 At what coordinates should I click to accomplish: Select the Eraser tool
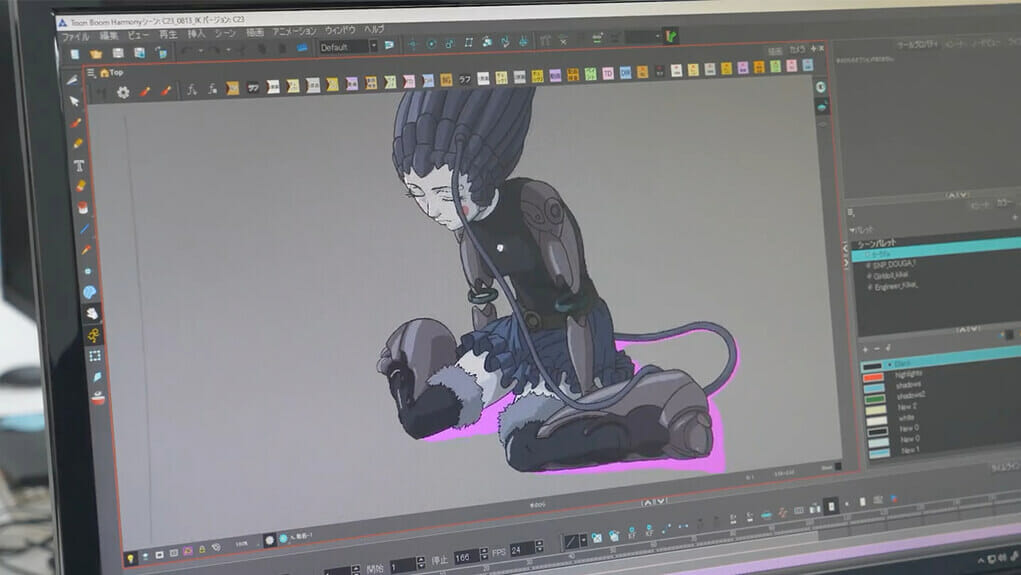coord(80,186)
